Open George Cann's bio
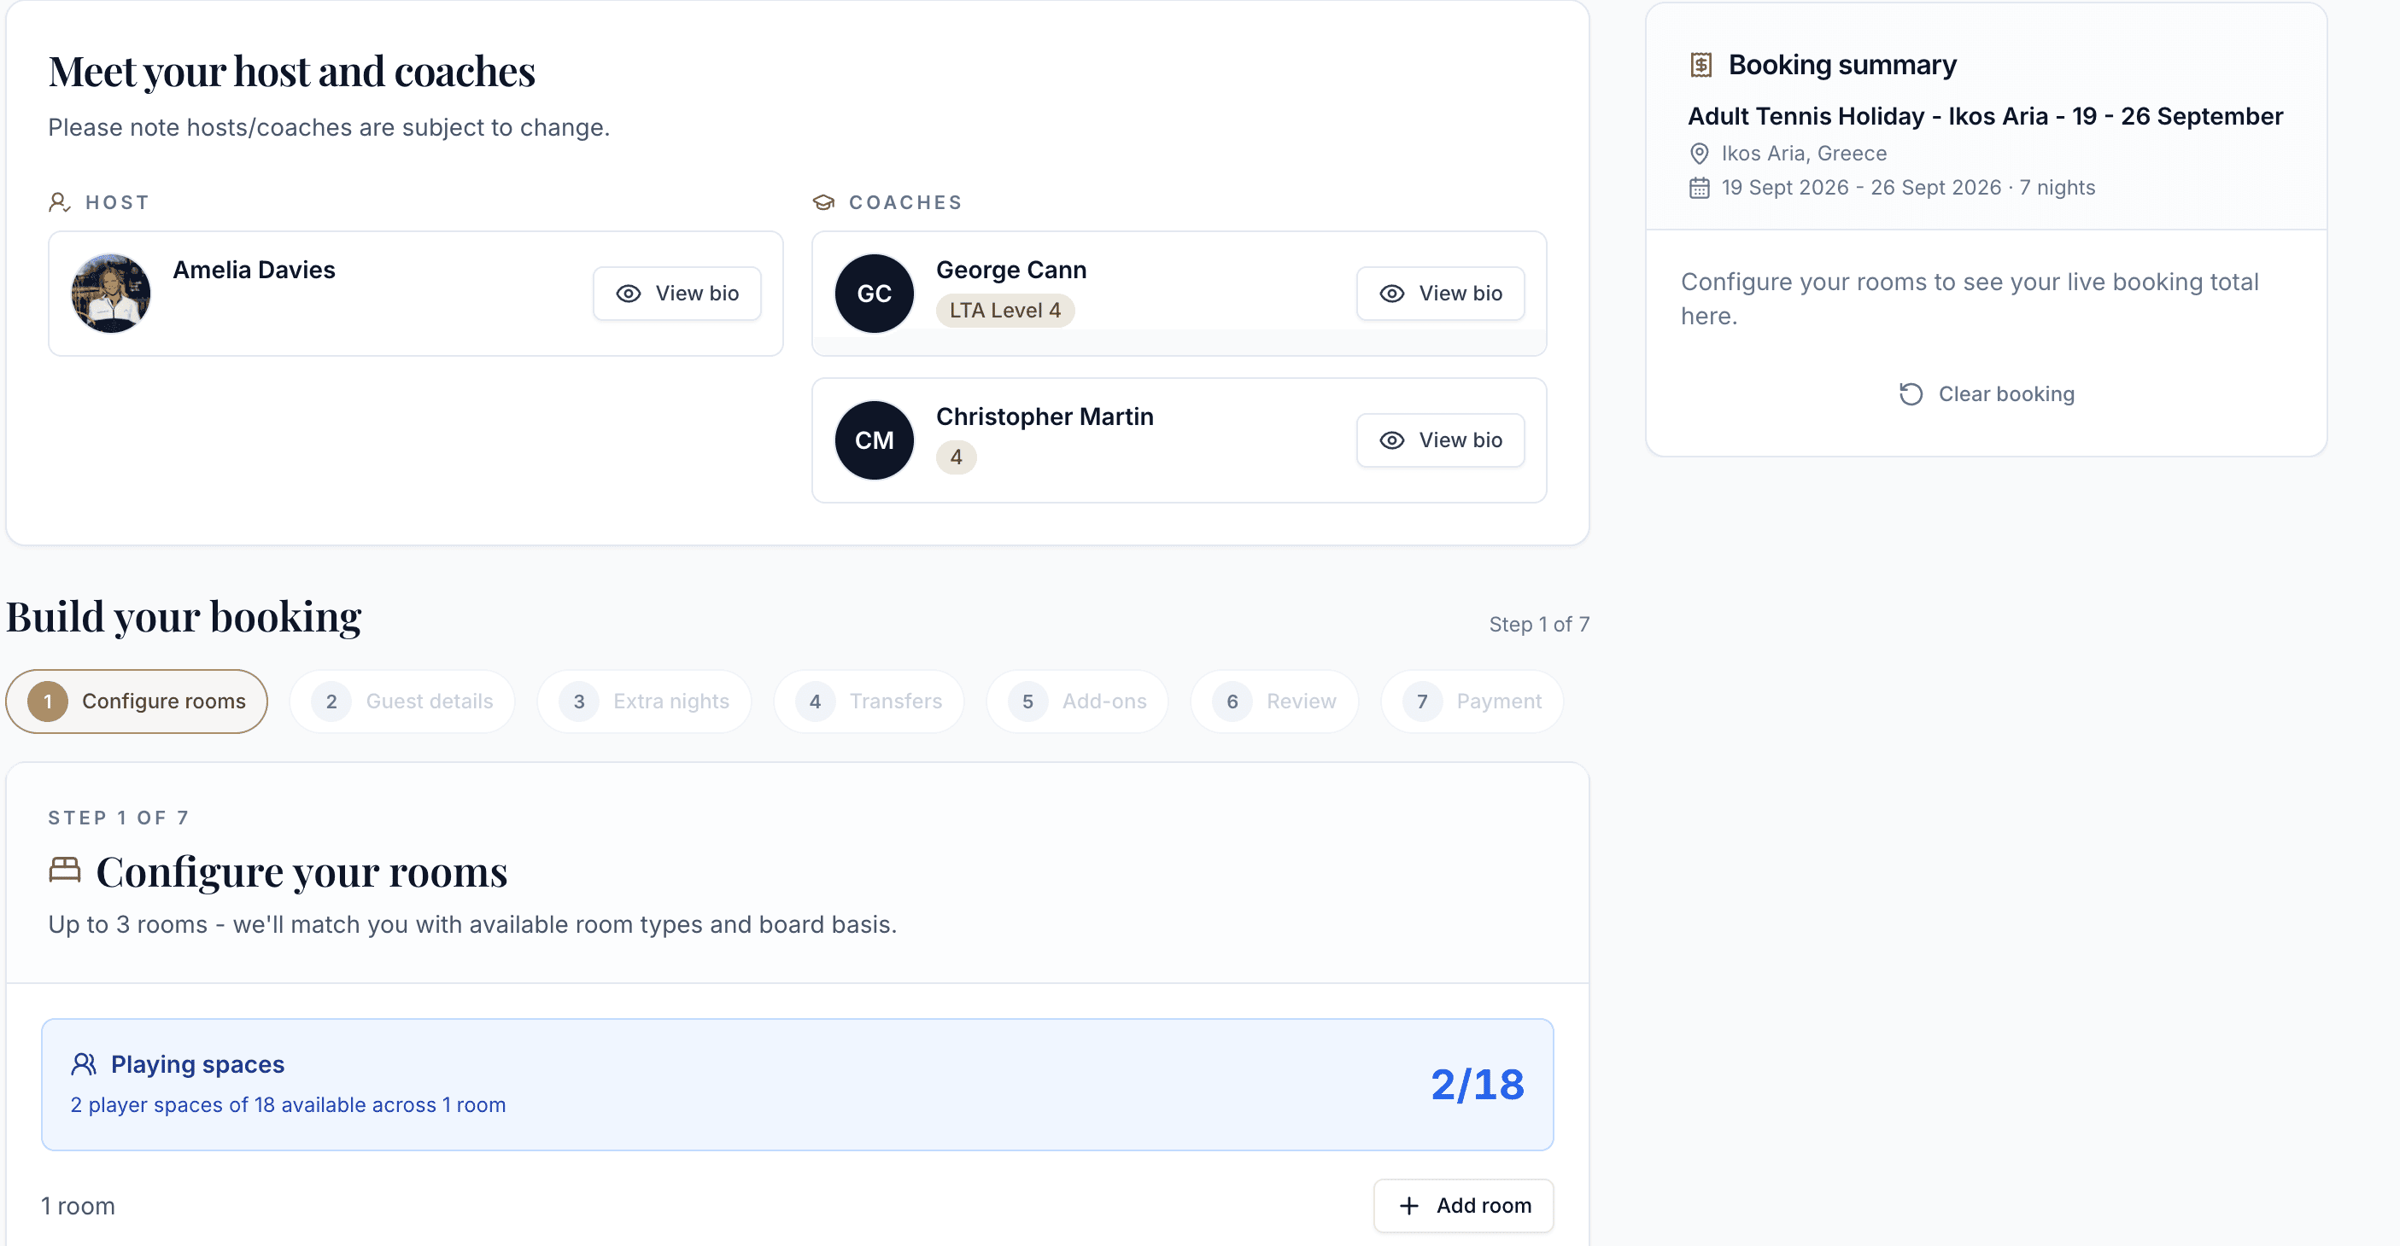This screenshot has width=2400, height=1246. tap(1440, 293)
